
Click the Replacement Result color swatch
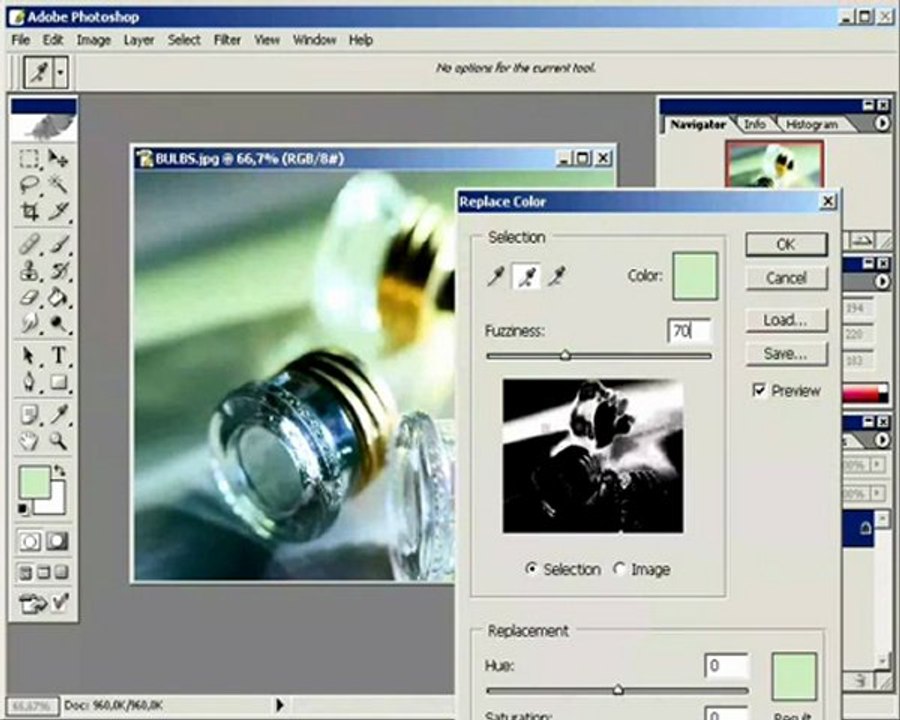[794, 676]
